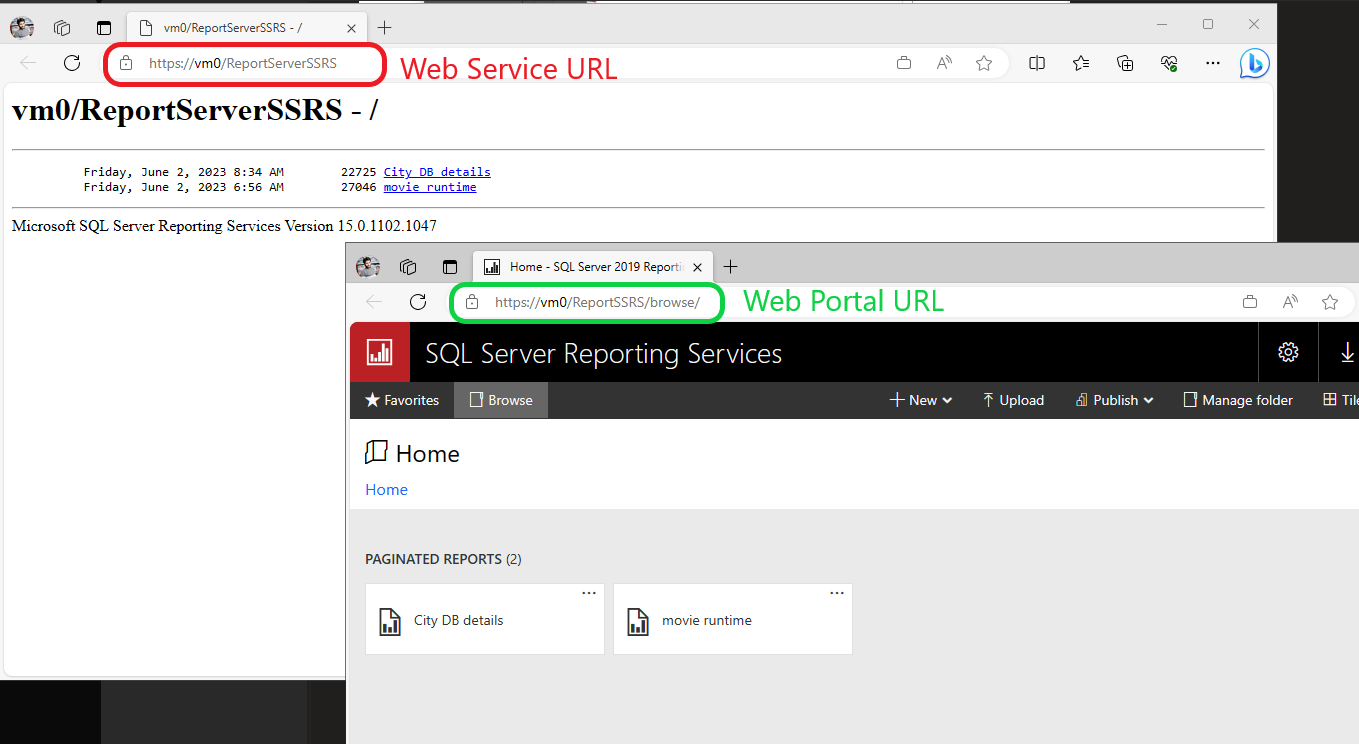
Task: Toggle the tab actions menu in the rear browser window
Action: click(104, 28)
